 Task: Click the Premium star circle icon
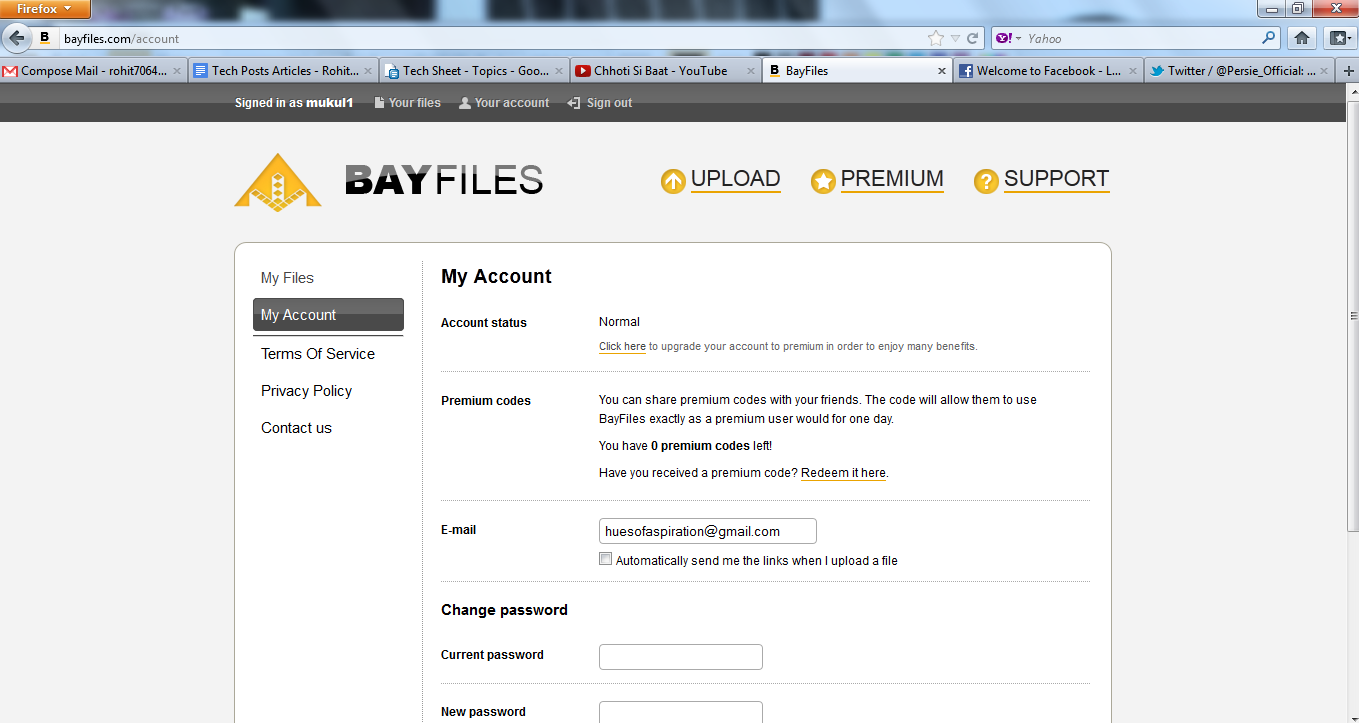click(x=823, y=181)
